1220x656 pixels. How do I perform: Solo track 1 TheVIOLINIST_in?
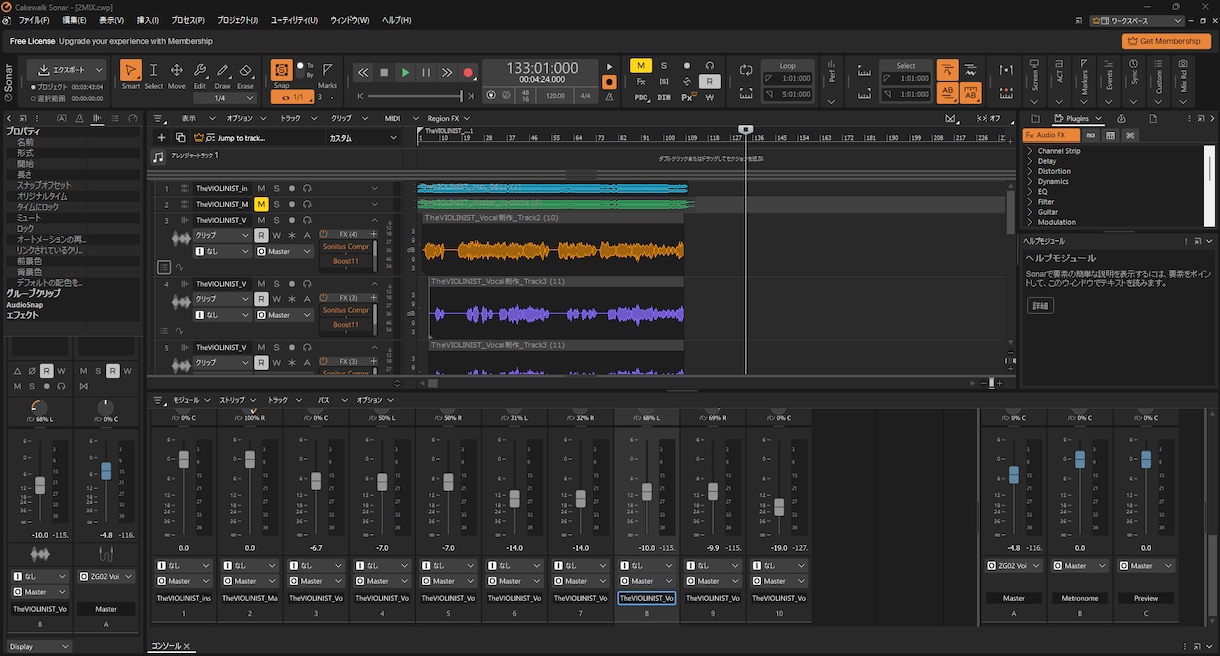(276, 188)
